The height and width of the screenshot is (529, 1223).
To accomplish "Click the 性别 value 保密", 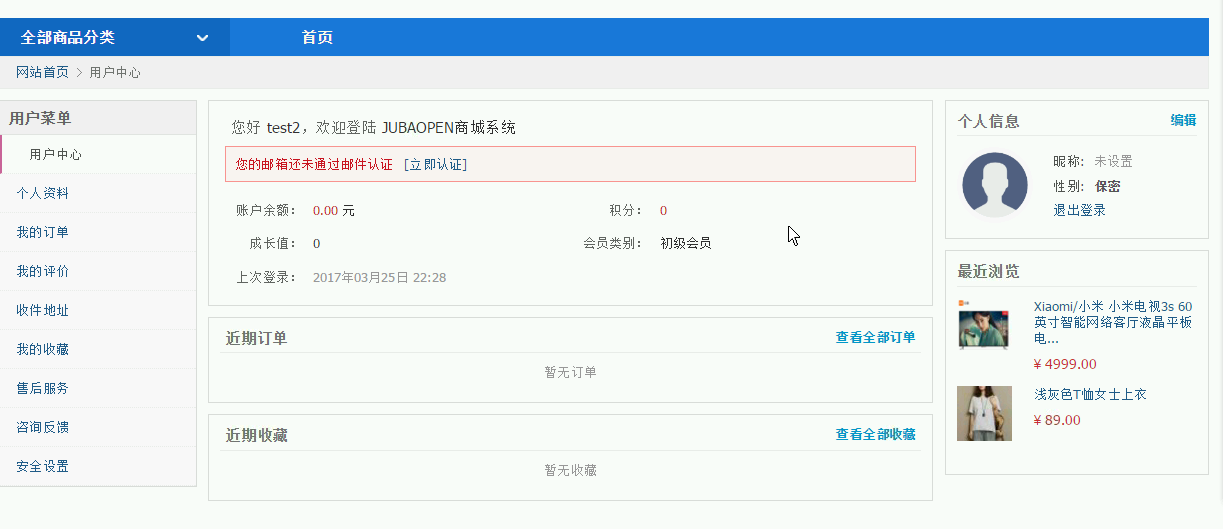I will pos(1107,186).
